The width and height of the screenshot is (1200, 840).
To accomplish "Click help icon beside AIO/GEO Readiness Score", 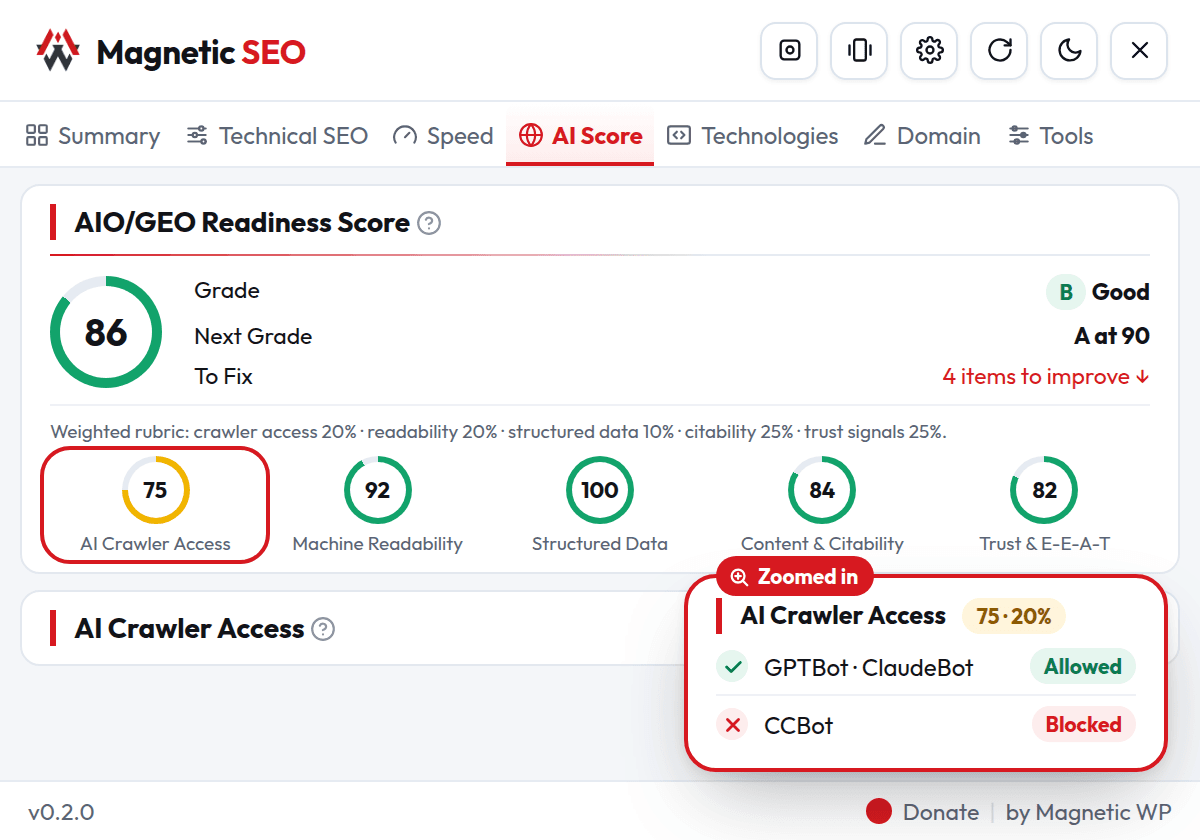I will coord(429,223).
